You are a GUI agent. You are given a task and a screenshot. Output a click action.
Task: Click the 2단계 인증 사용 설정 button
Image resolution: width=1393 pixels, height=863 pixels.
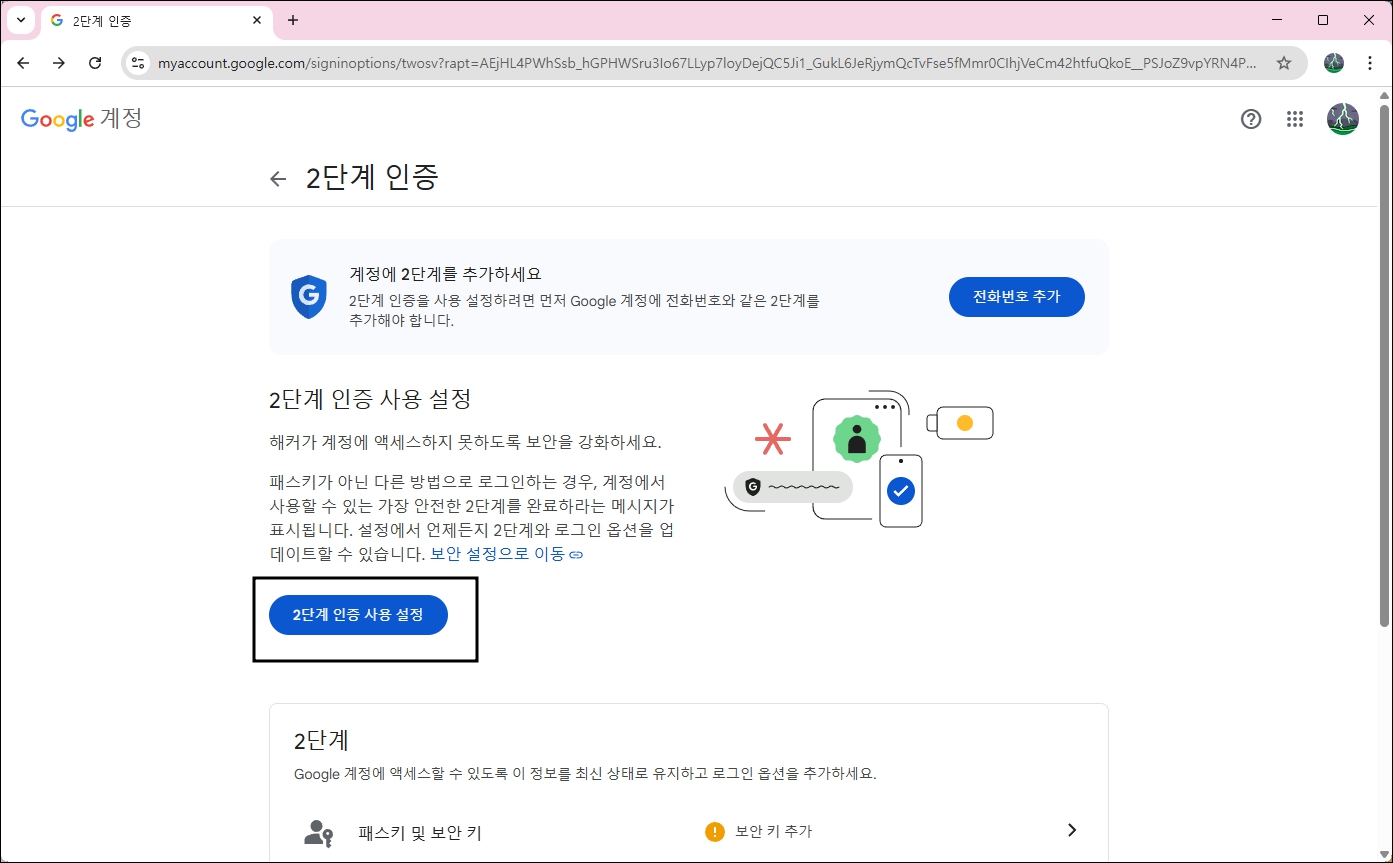(358, 615)
